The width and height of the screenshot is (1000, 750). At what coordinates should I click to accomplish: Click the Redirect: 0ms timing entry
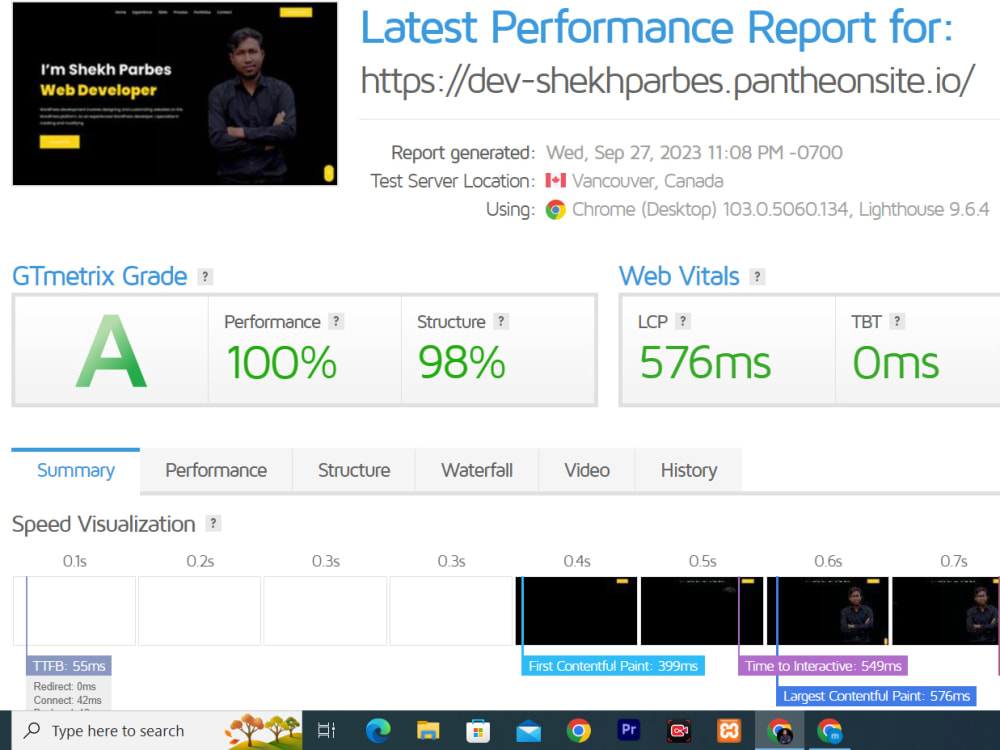point(65,686)
